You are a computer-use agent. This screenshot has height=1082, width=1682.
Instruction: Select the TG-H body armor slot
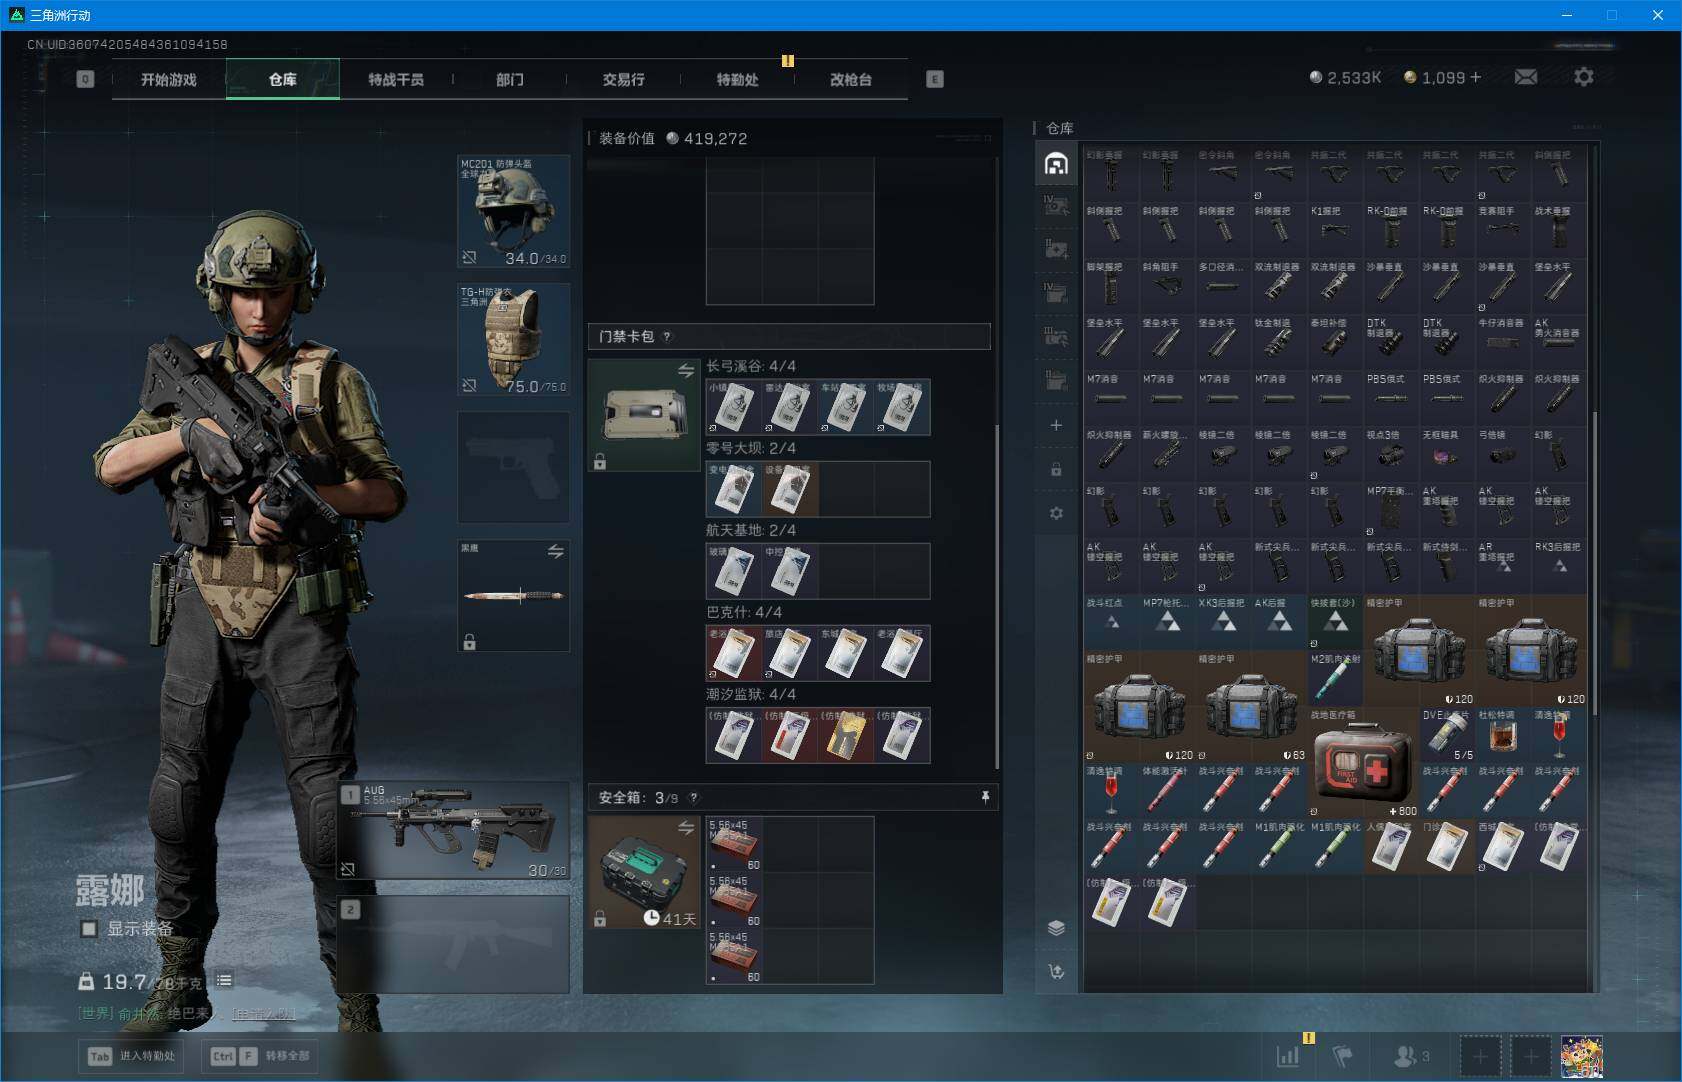[x=514, y=339]
